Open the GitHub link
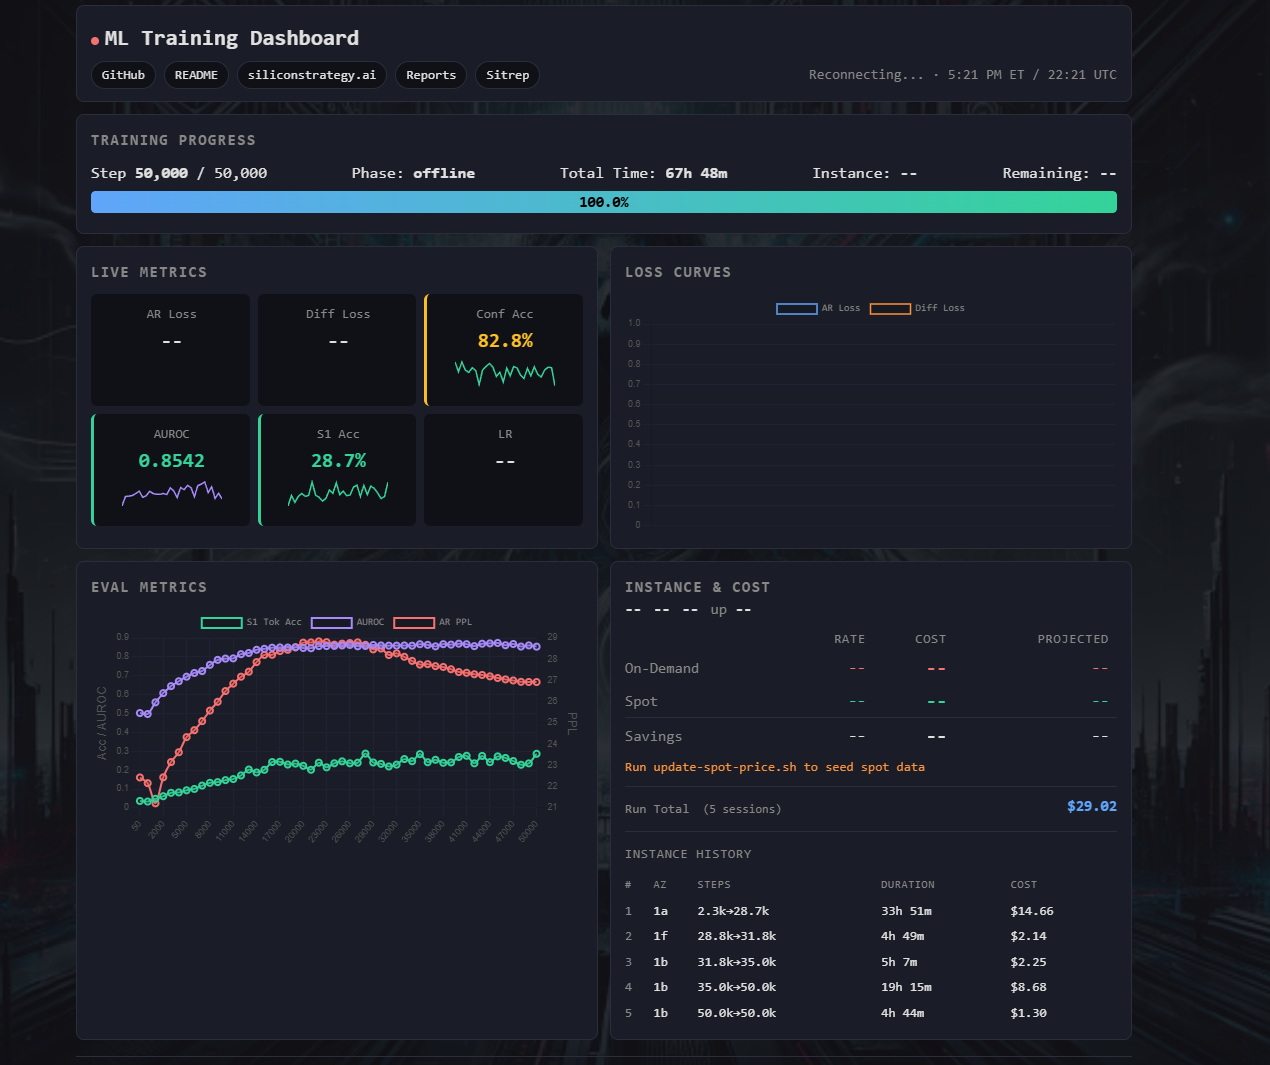The width and height of the screenshot is (1270, 1065). coord(123,75)
